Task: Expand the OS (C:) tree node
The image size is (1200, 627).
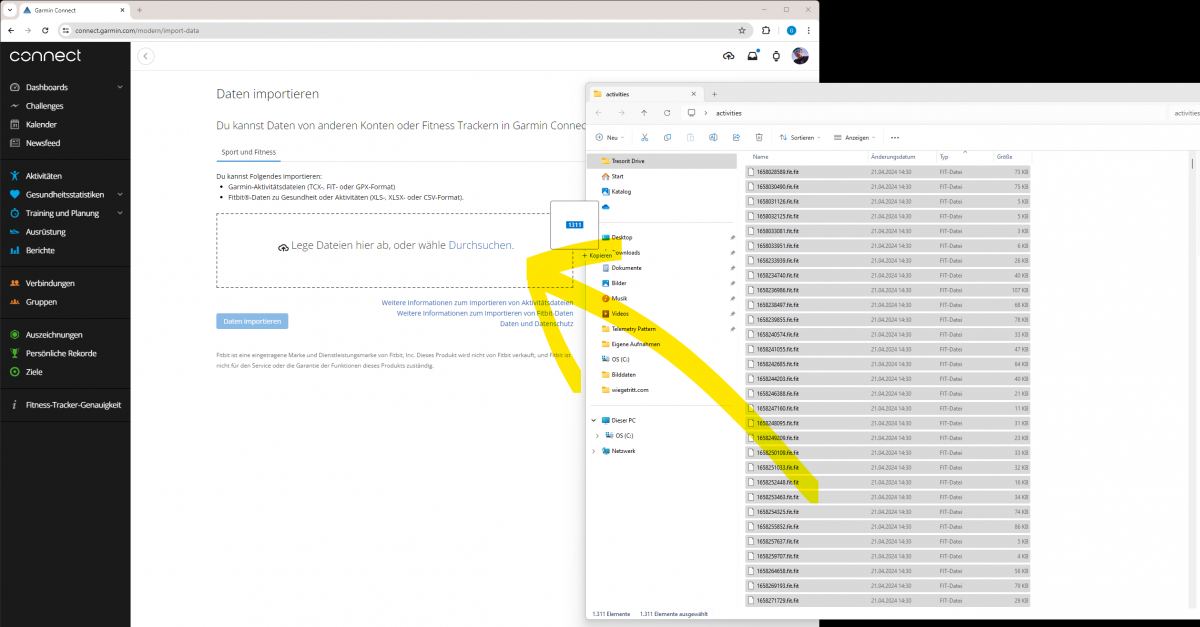Action: 598,436
